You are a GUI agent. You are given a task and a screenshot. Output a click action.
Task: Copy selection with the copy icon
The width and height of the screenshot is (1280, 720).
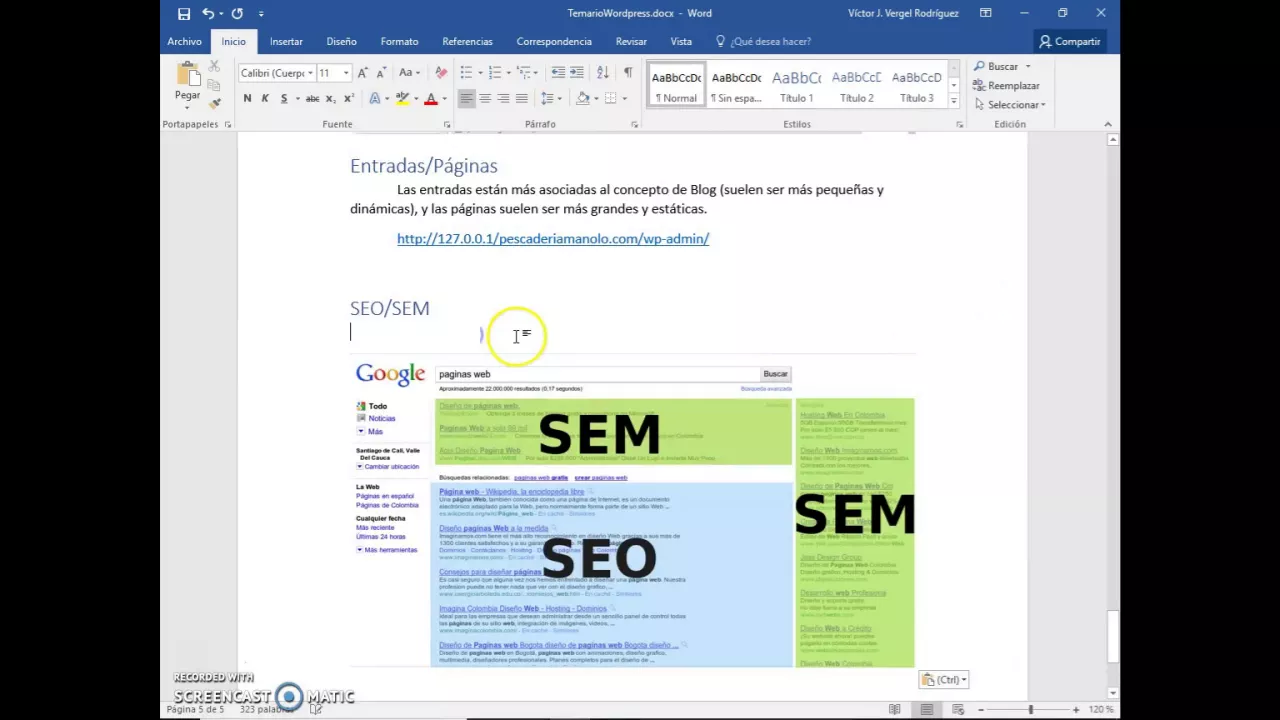(214, 85)
